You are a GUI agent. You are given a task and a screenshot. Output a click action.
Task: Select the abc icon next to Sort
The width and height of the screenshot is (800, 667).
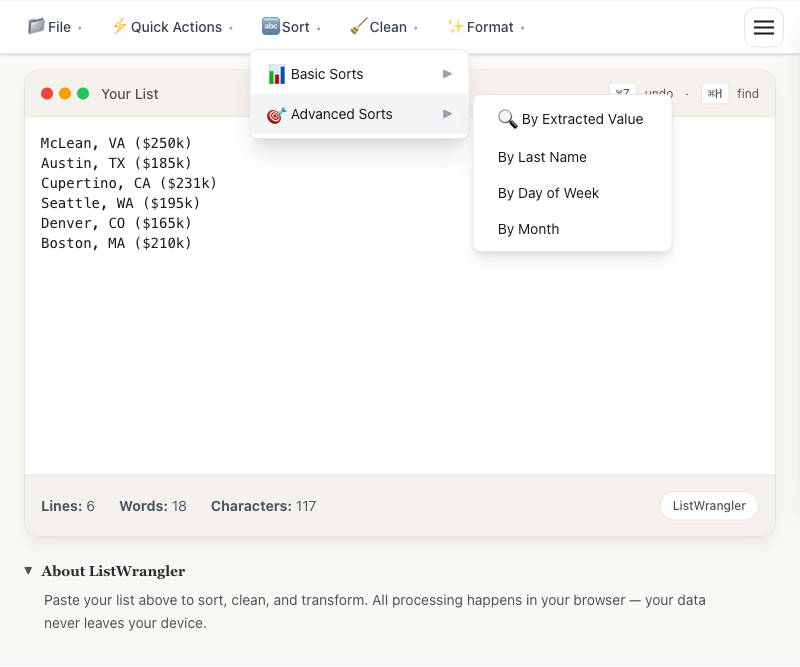coord(269,27)
